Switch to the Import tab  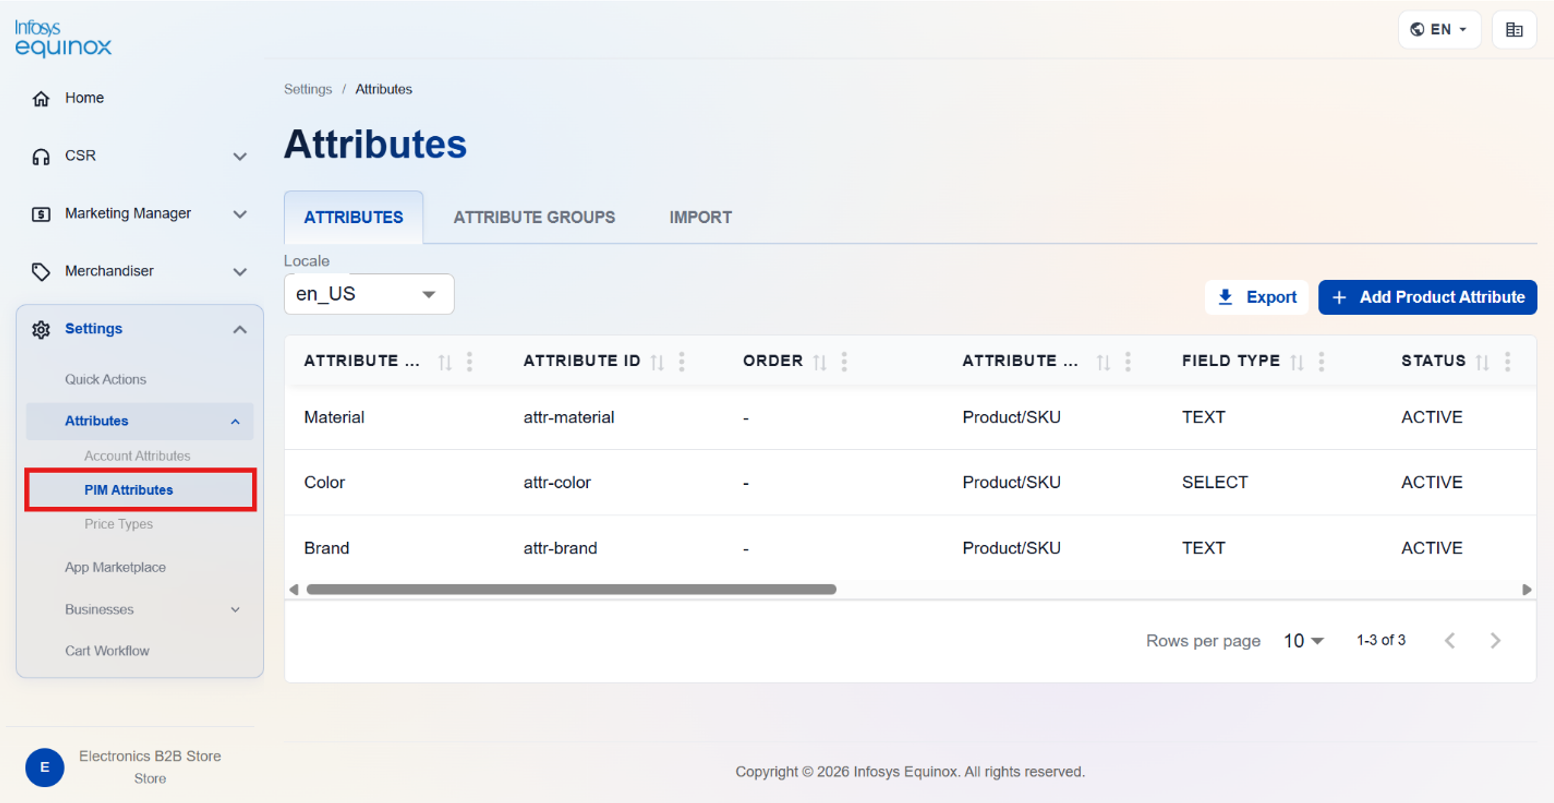point(700,217)
